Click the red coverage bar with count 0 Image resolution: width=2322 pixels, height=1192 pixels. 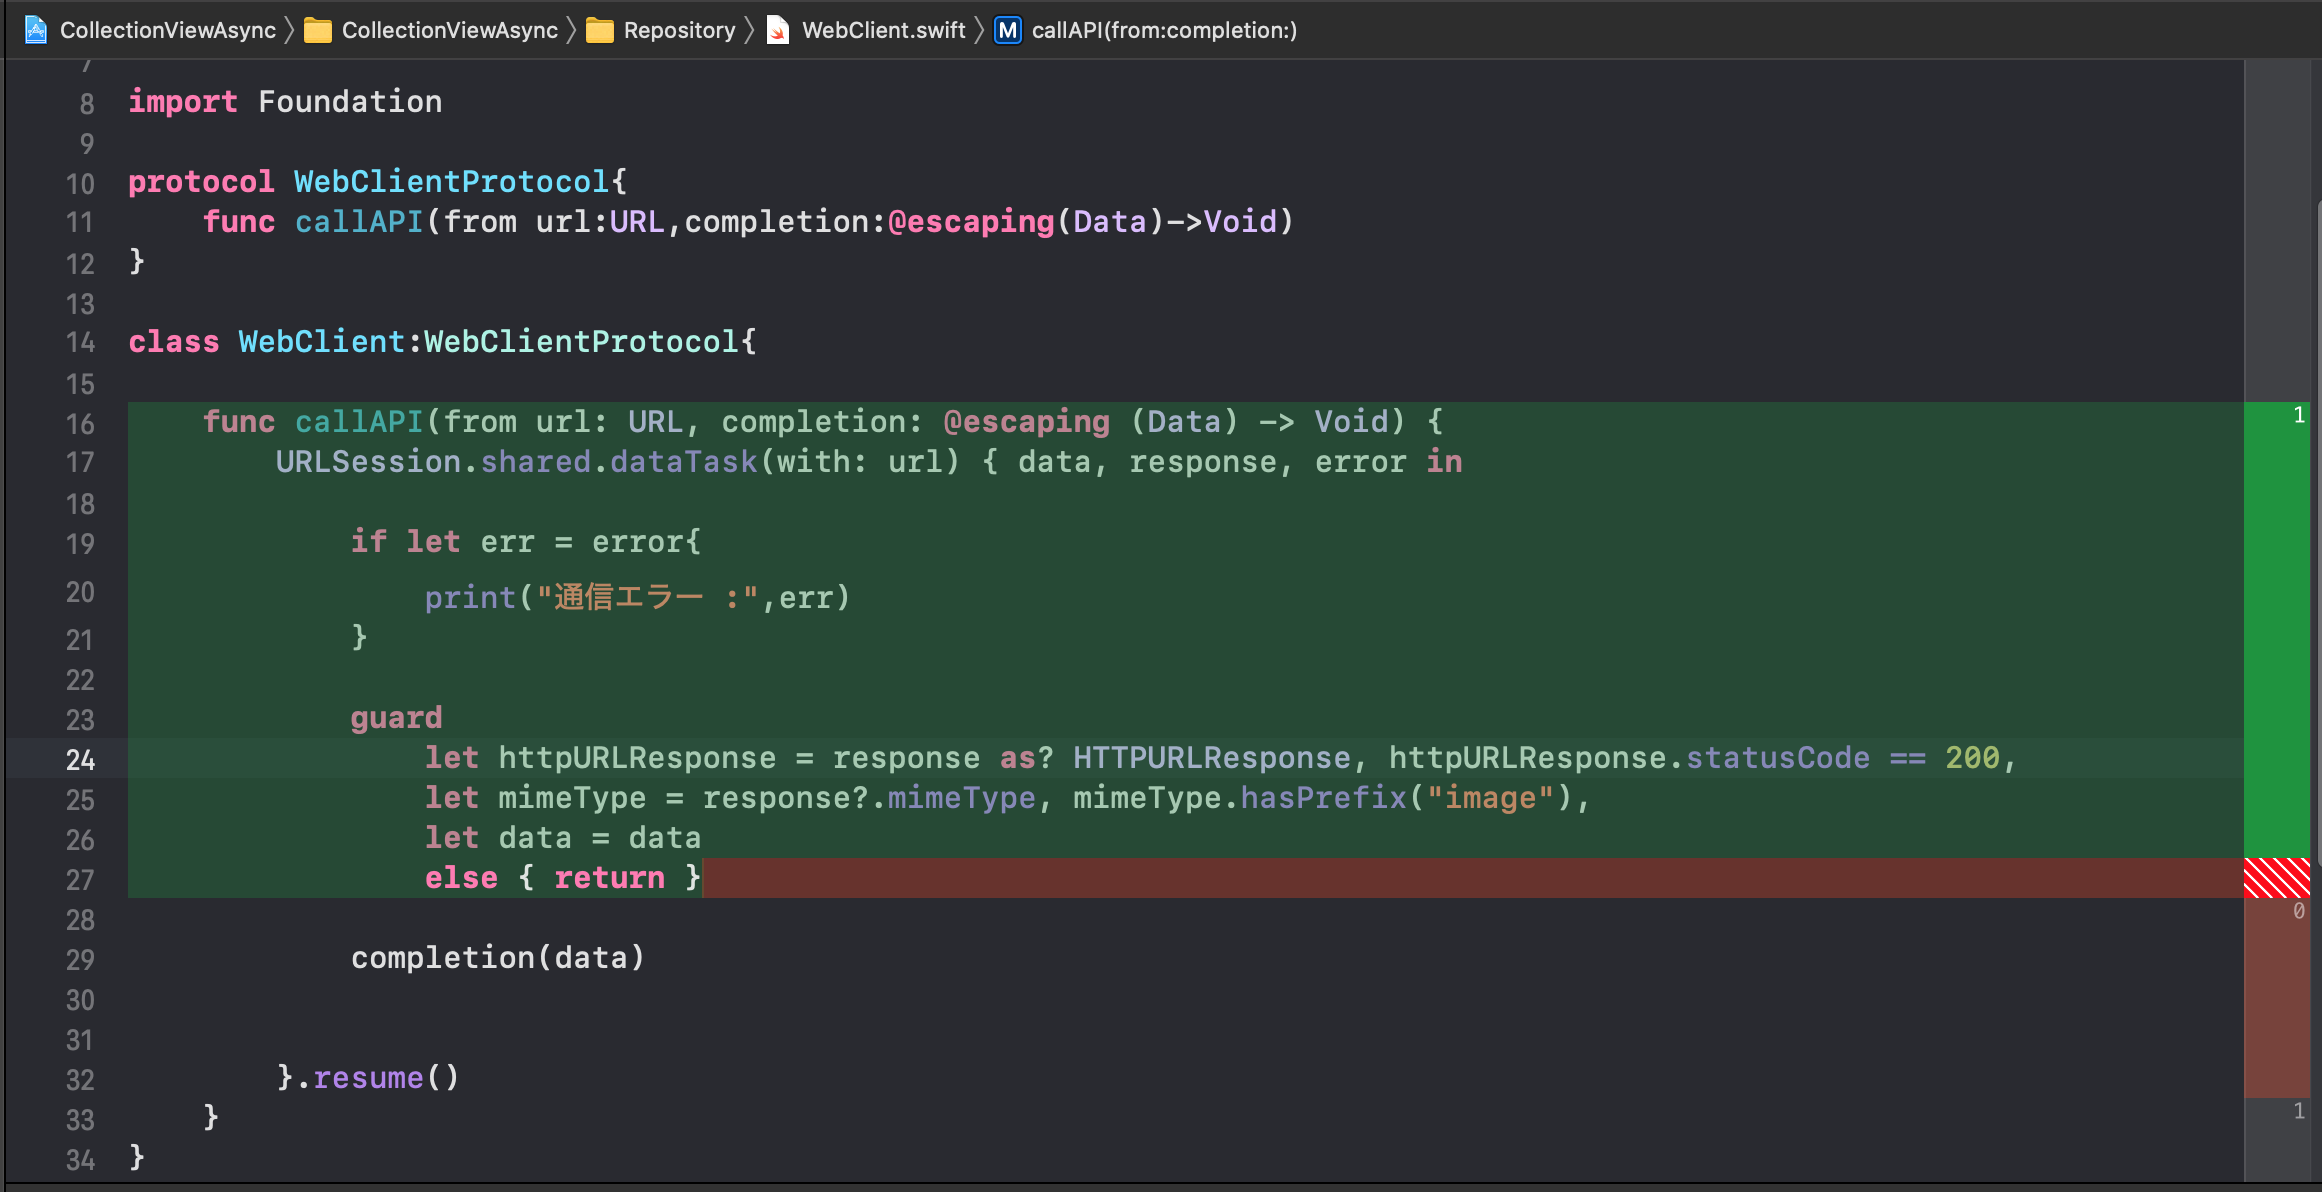tap(2276, 997)
